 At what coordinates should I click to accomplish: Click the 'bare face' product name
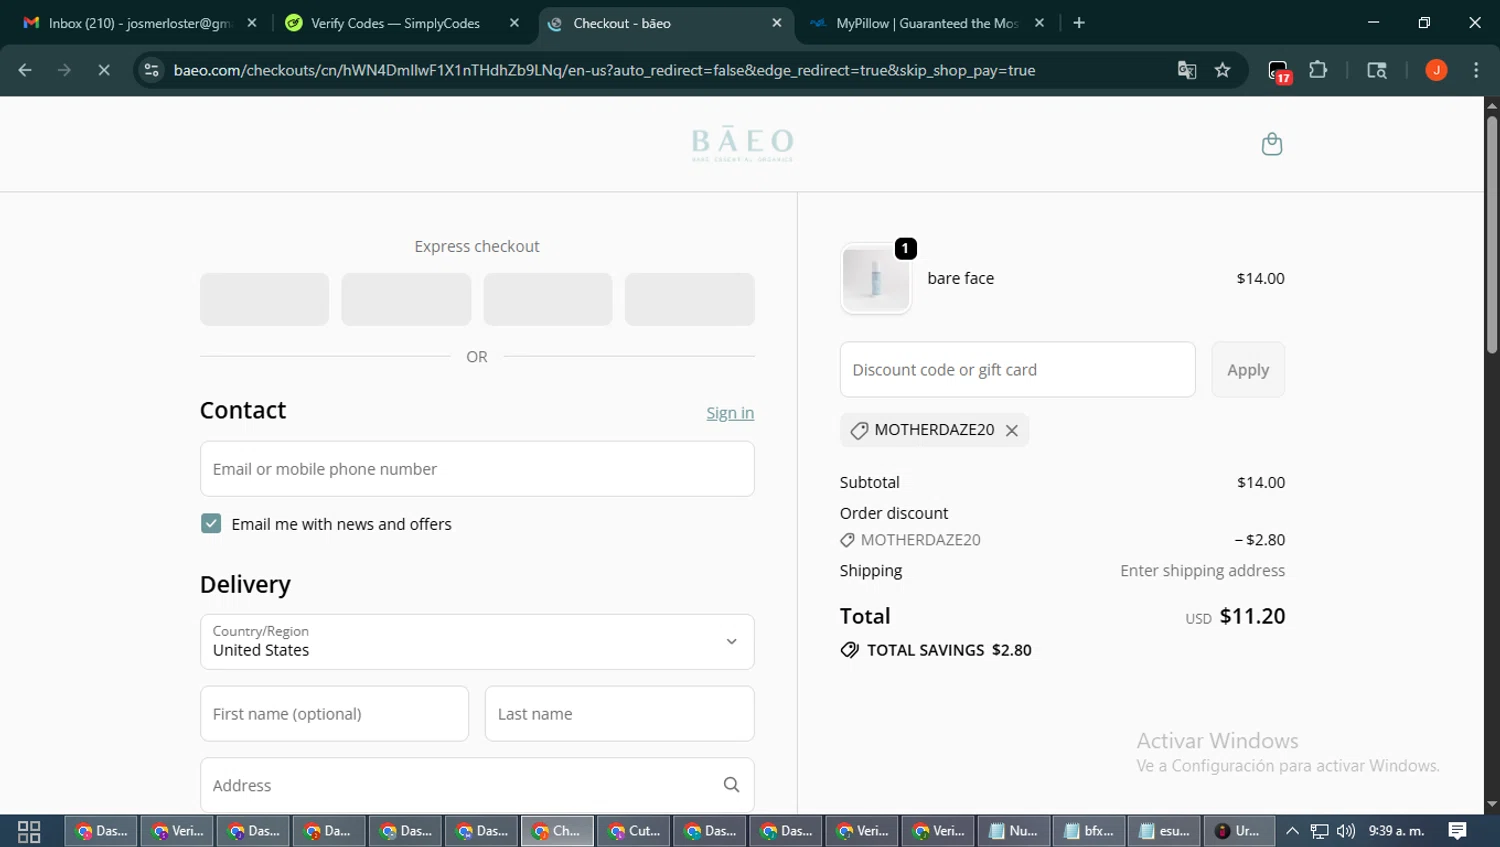pos(960,279)
